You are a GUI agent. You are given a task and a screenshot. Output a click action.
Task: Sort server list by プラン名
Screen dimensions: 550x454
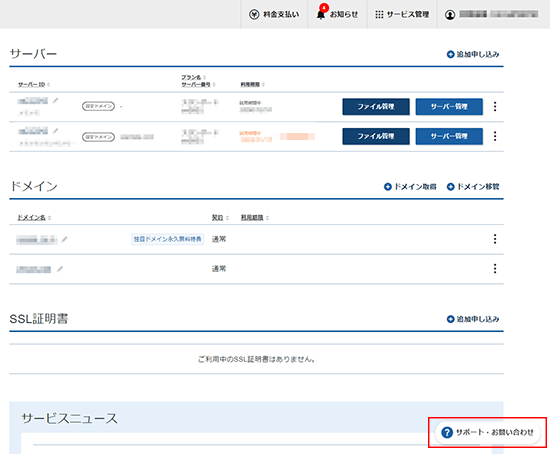(193, 77)
